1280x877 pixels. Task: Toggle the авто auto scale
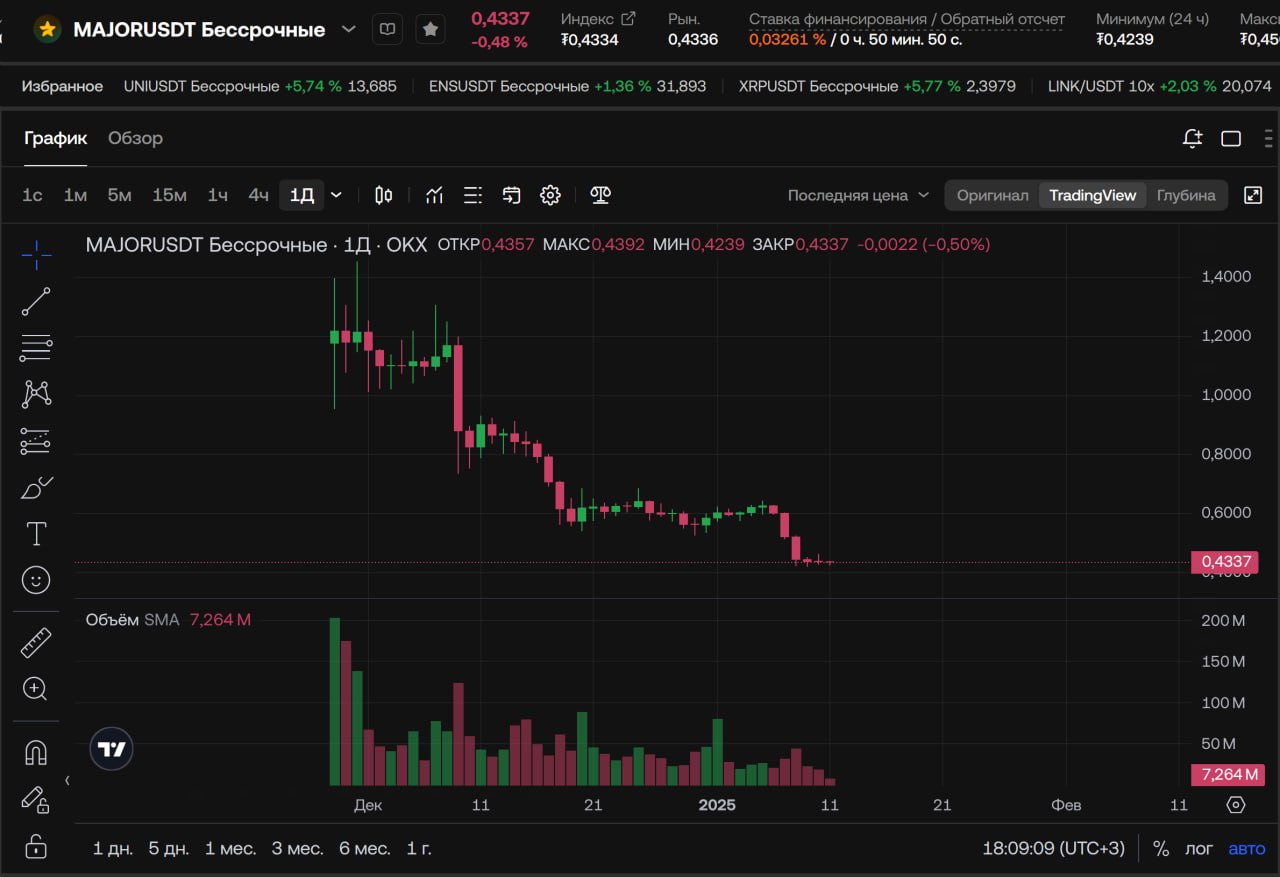tap(1247, 848)
